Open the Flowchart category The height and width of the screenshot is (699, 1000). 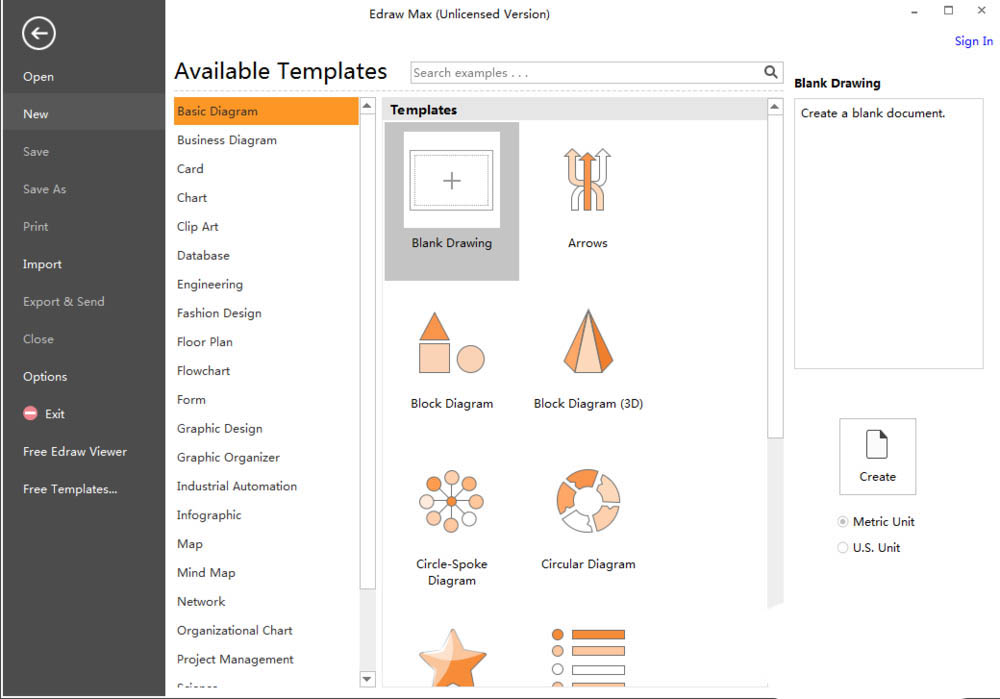coord(204,371)
